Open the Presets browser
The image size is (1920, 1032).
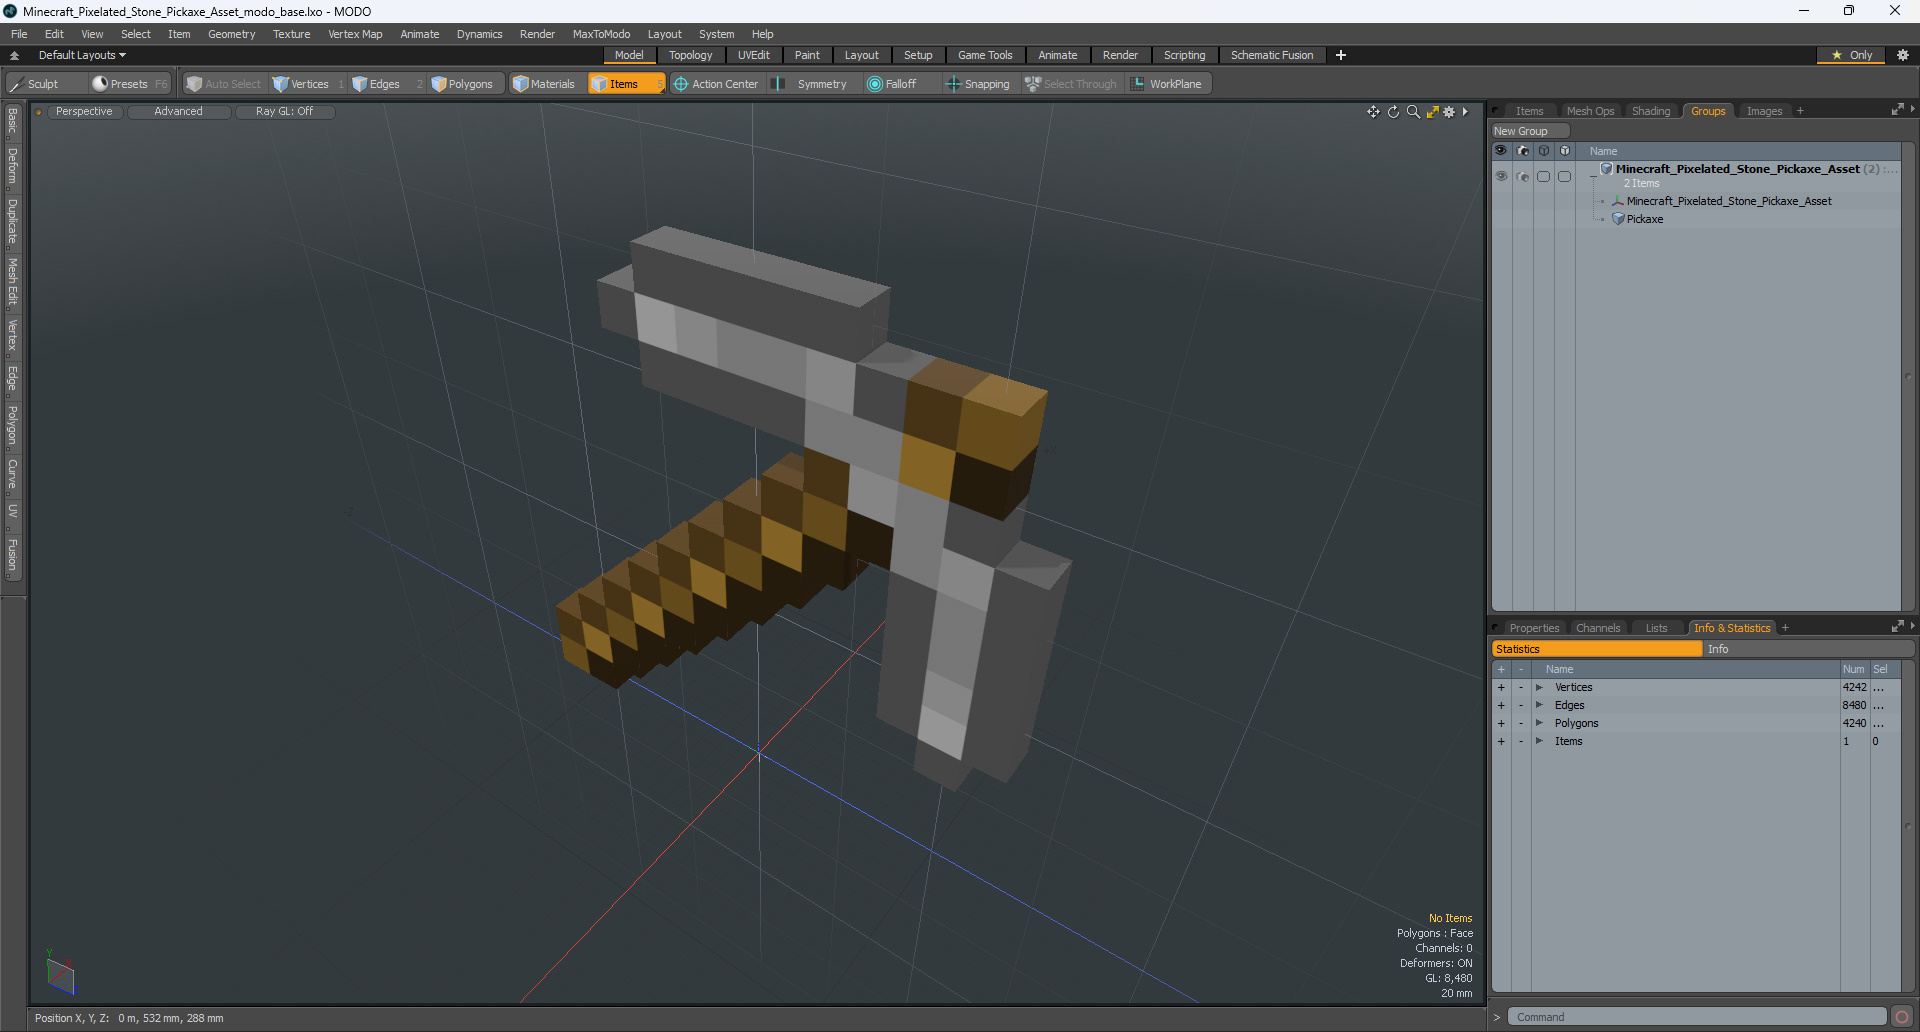click(129, 84)
